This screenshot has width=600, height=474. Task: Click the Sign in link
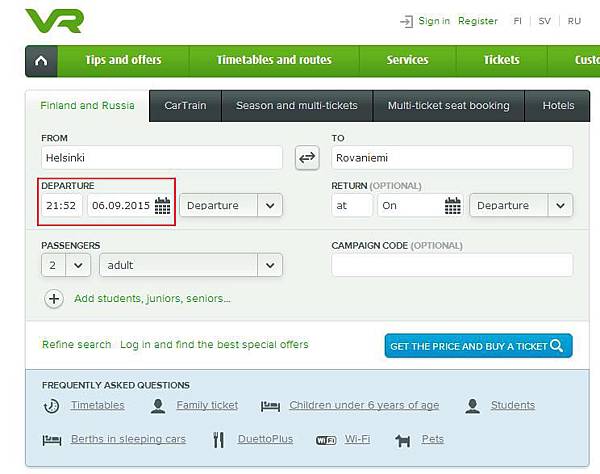[434, 21]
